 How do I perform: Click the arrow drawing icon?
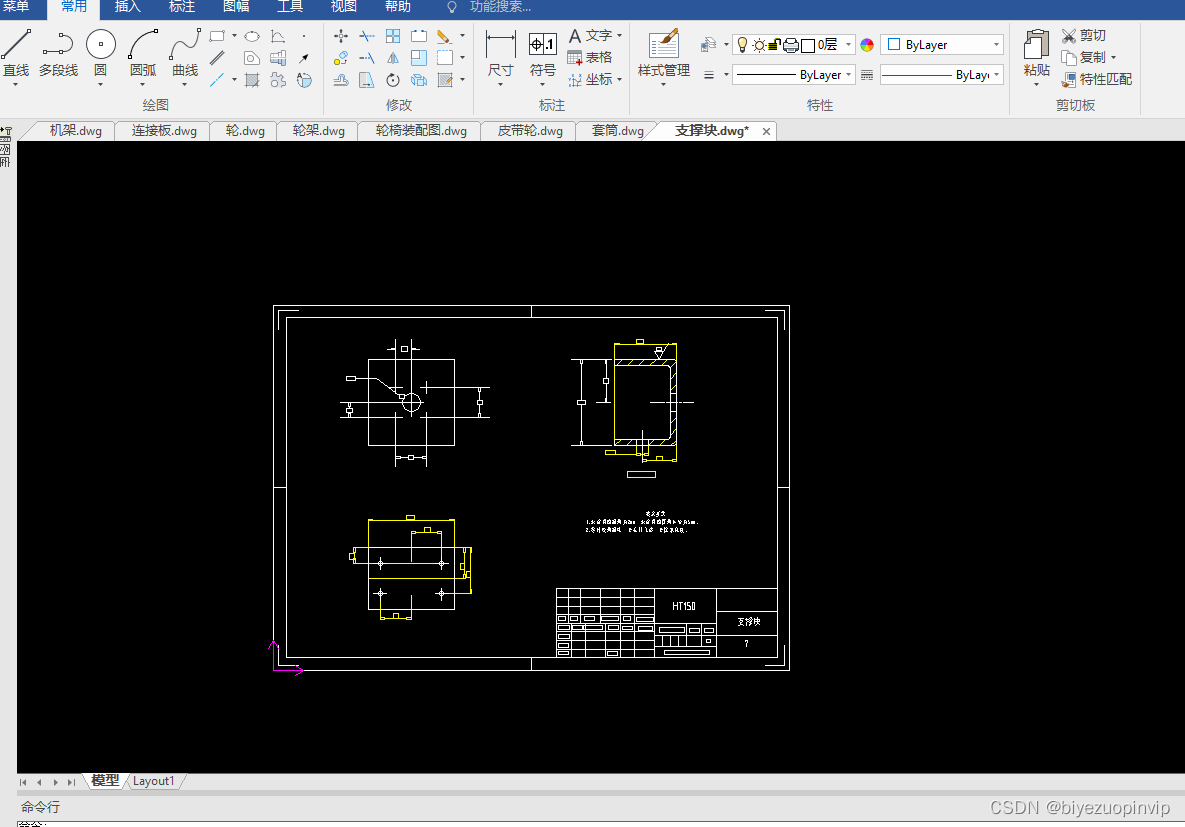pyautogui.click(x=304, y=57)
